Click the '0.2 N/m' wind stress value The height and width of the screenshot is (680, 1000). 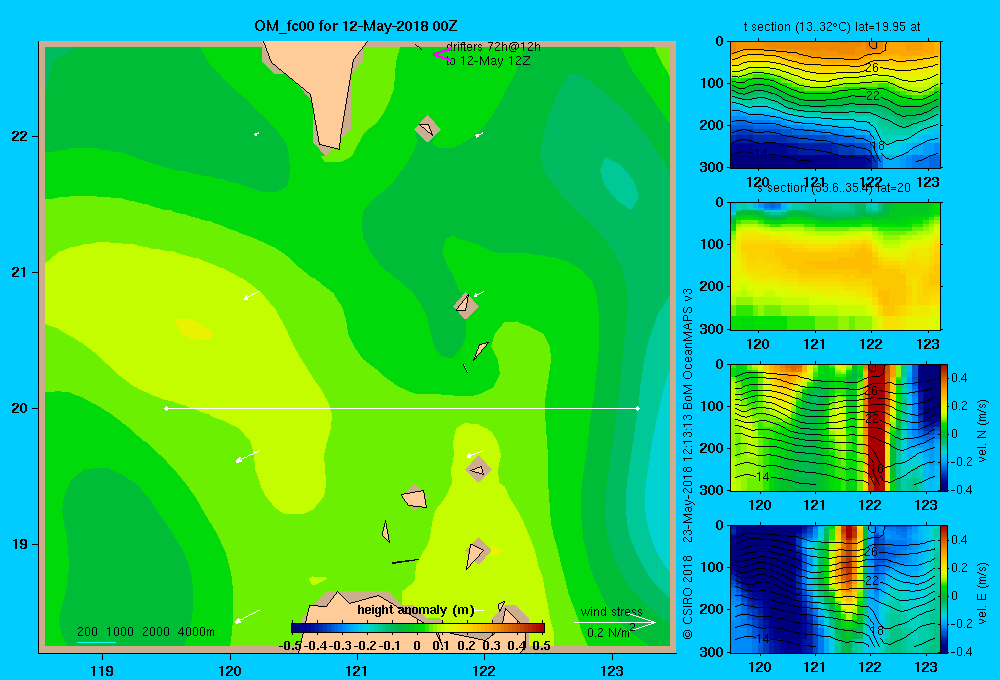(x=610, y=632)
